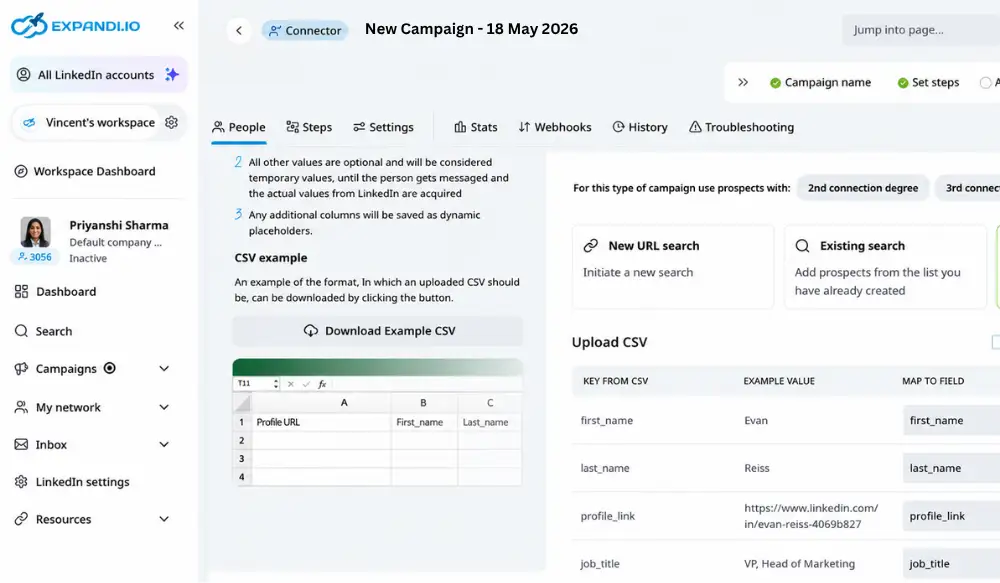Click the Search magnifier icon in sidebar
This screenshot has width=1000, height=583.
21,331
